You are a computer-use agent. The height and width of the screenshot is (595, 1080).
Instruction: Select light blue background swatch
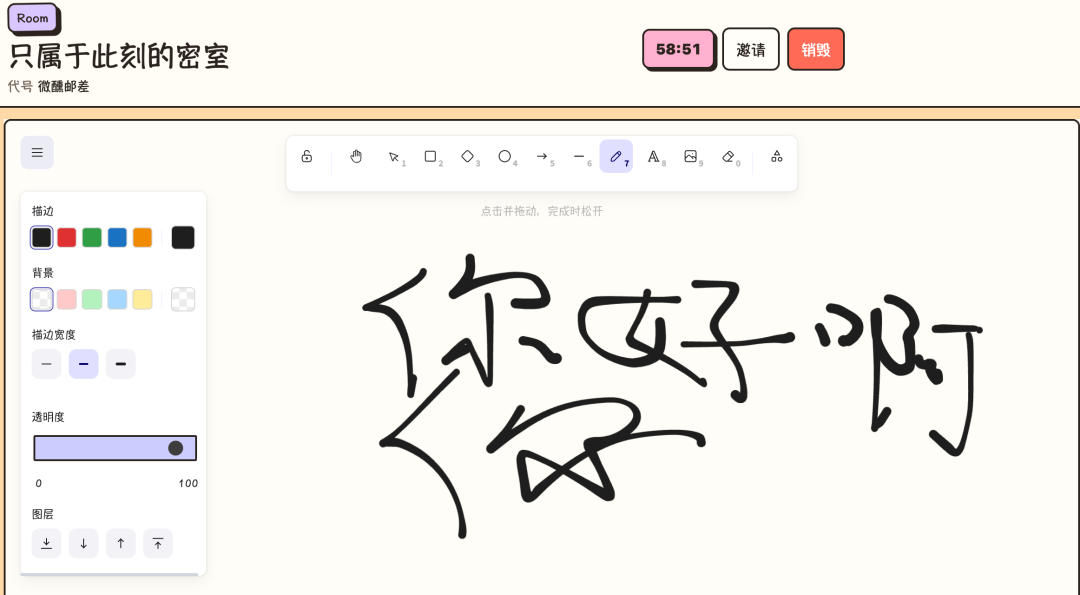[117, 300]
